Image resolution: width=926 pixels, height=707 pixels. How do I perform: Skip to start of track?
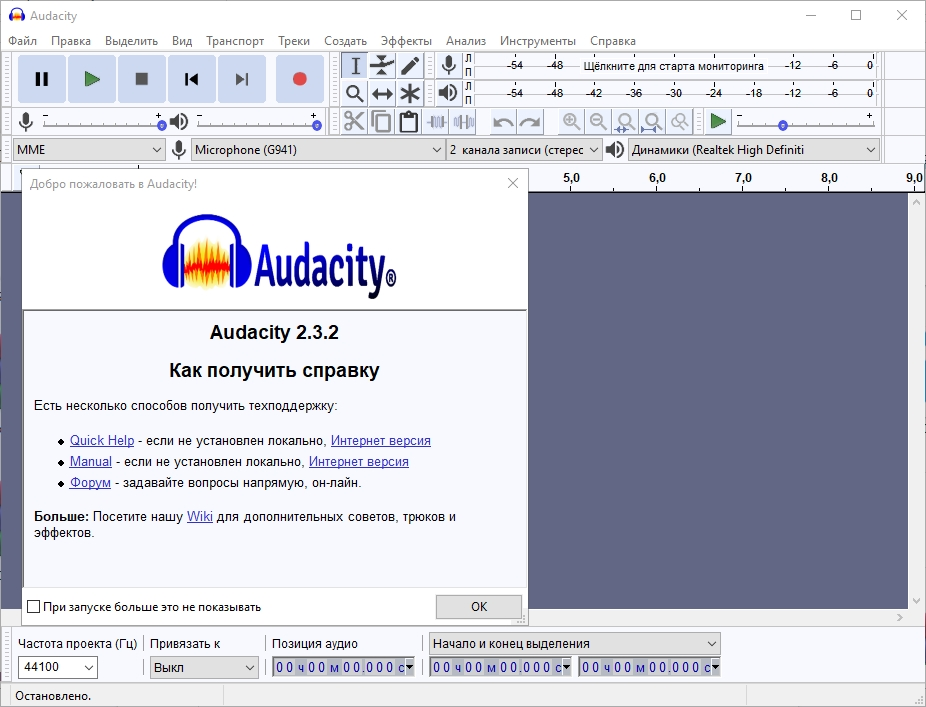(192, 79)
